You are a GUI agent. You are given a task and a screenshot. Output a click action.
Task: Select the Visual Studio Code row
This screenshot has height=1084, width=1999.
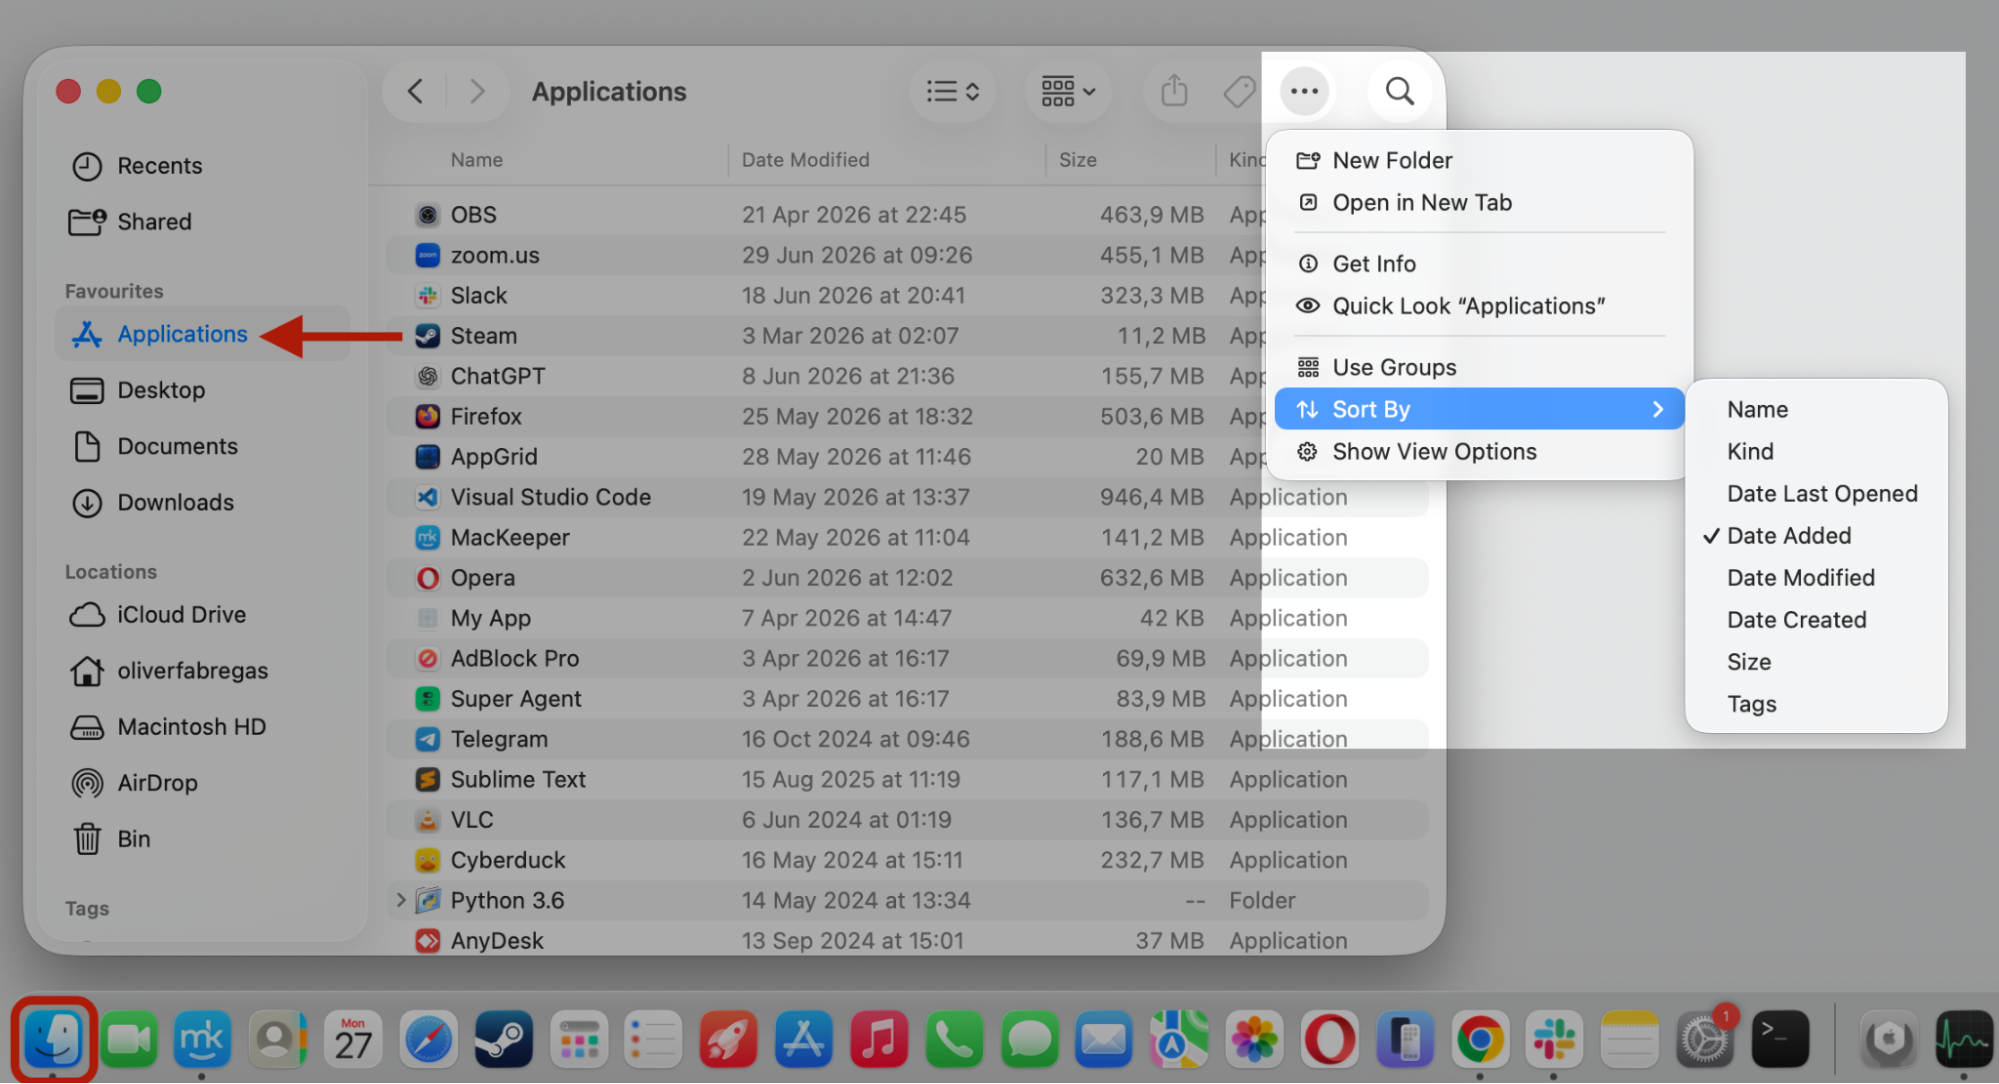(x=907, y=497)
